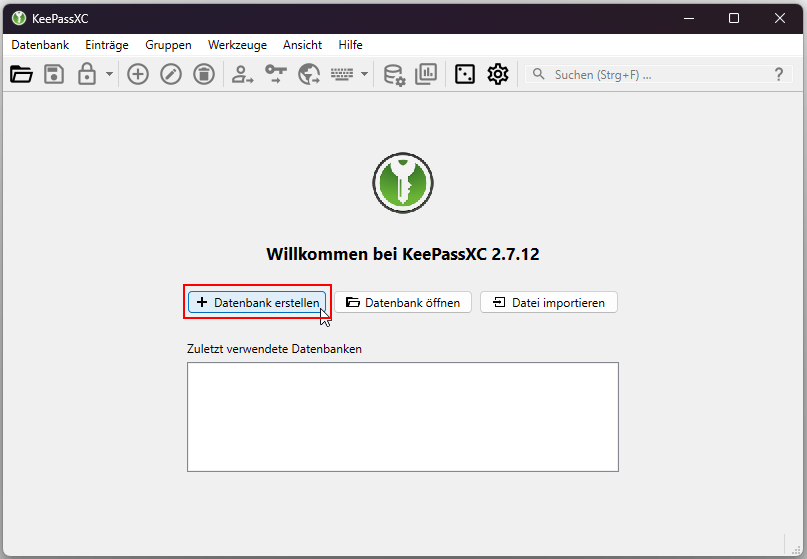Click the search magnifier icon
Image resolution: width=807 pixels, height=559 pixels.
[x=538, y=75]
